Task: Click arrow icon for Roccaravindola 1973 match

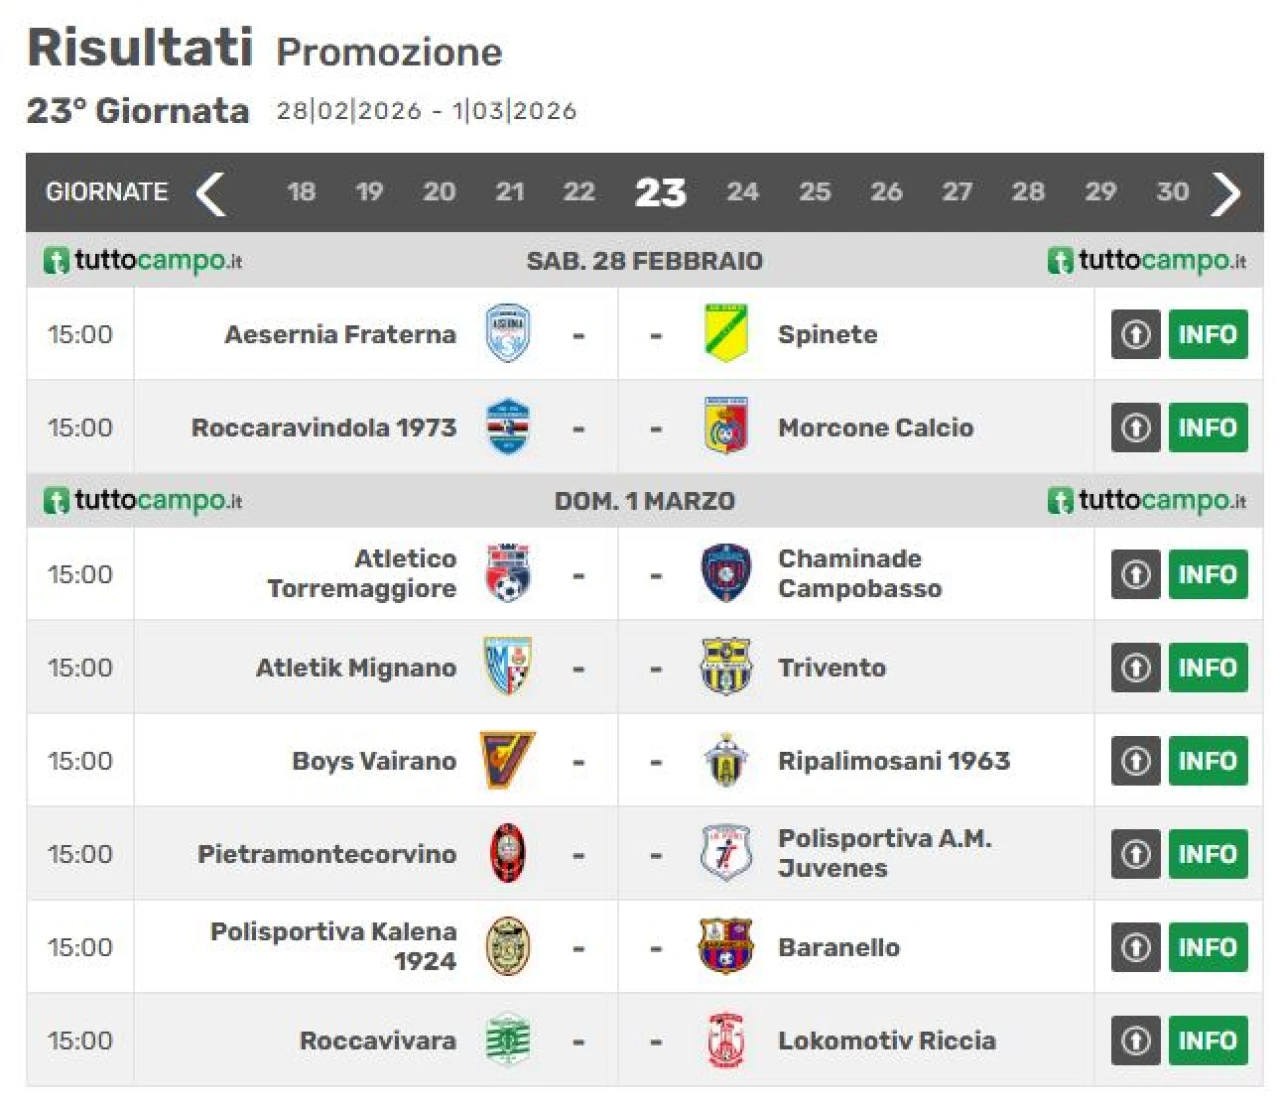Action: [x=1135, y=427]
